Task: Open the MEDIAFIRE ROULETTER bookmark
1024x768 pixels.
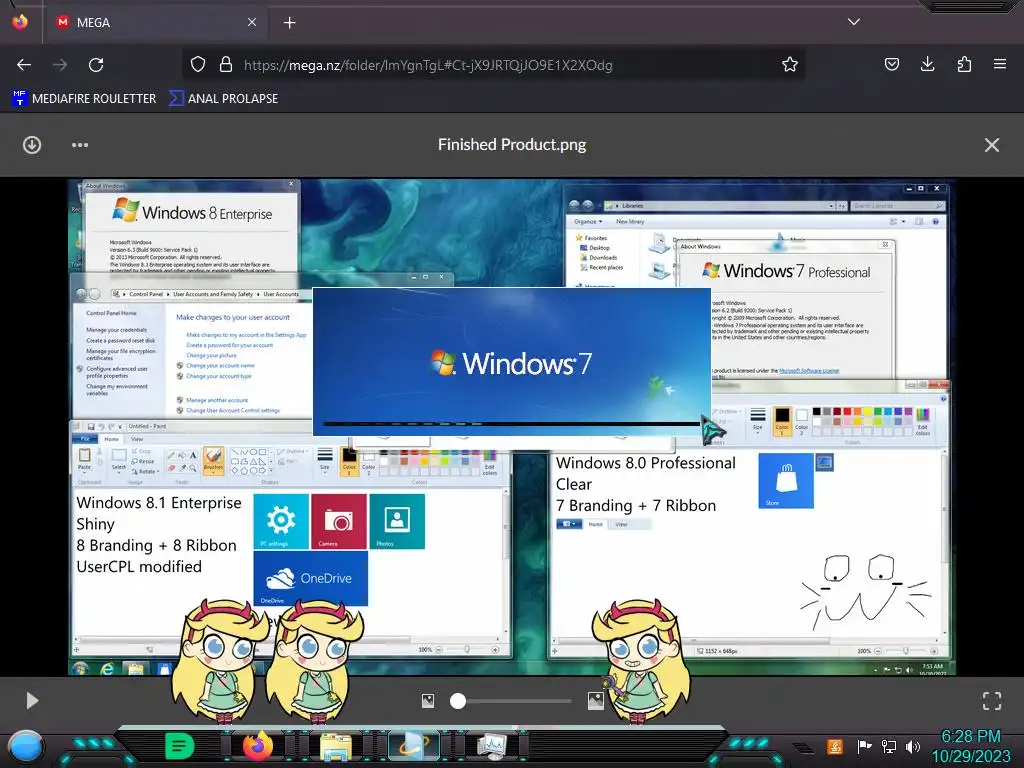Action: tap(84, 99)
